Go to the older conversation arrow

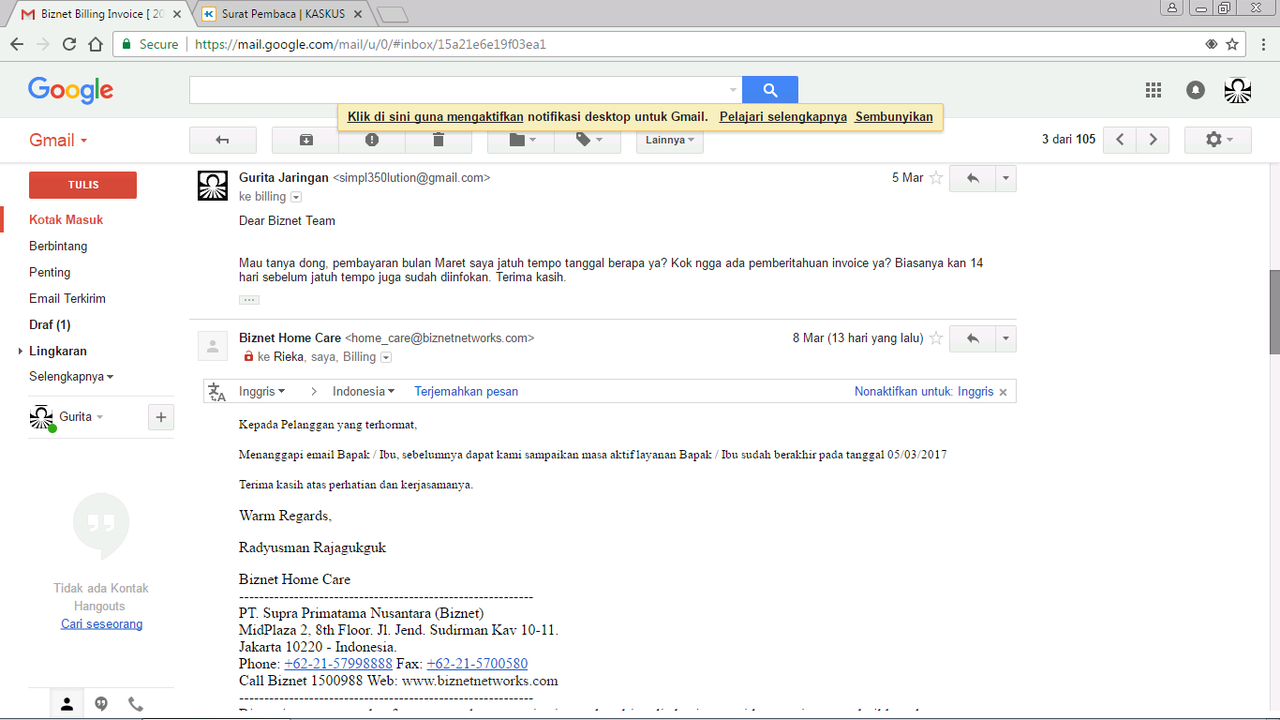coord(1153,140)
